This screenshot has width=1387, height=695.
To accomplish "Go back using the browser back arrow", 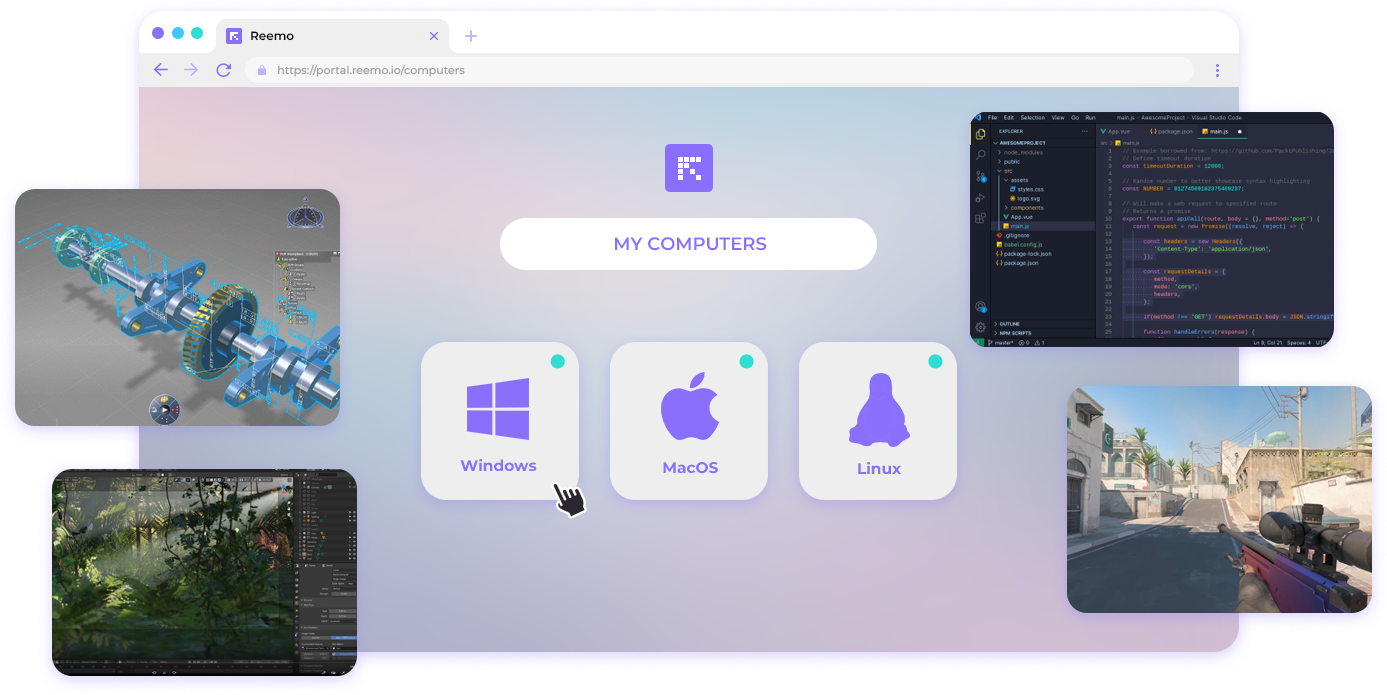I will coord(161,70).
